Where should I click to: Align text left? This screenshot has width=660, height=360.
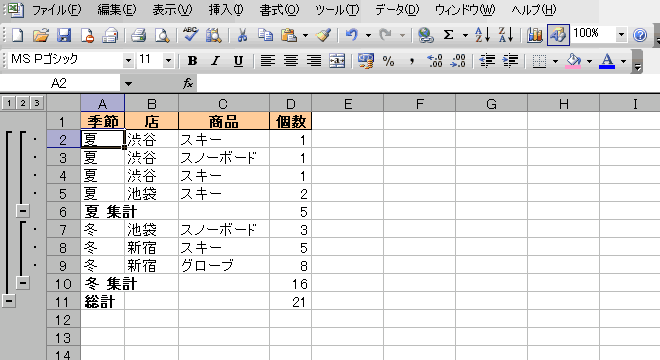[268, 61]
